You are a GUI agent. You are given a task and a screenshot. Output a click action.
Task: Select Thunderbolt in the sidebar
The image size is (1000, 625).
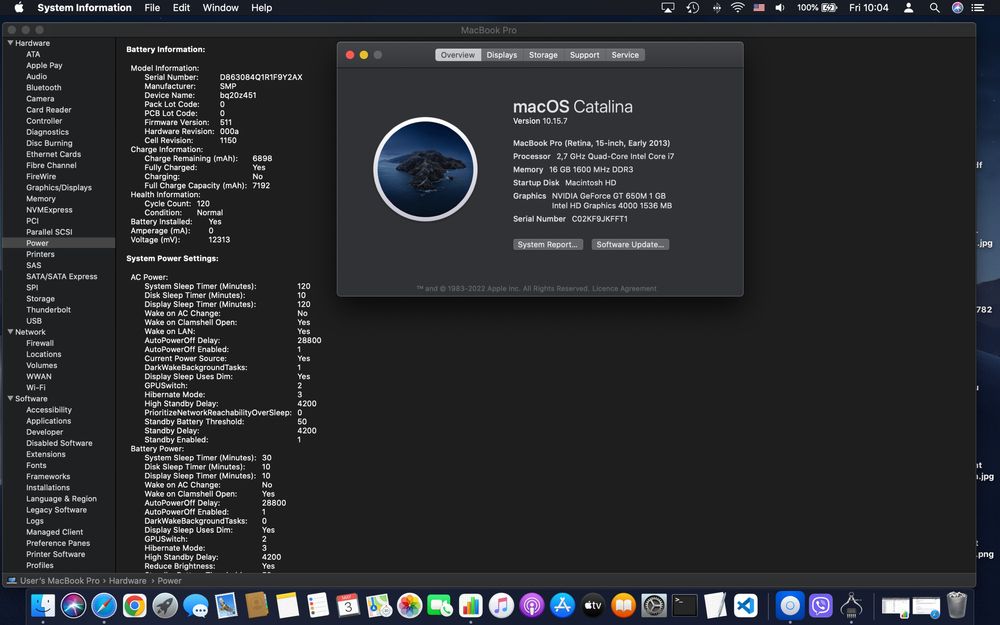click(x=48, y=309)
